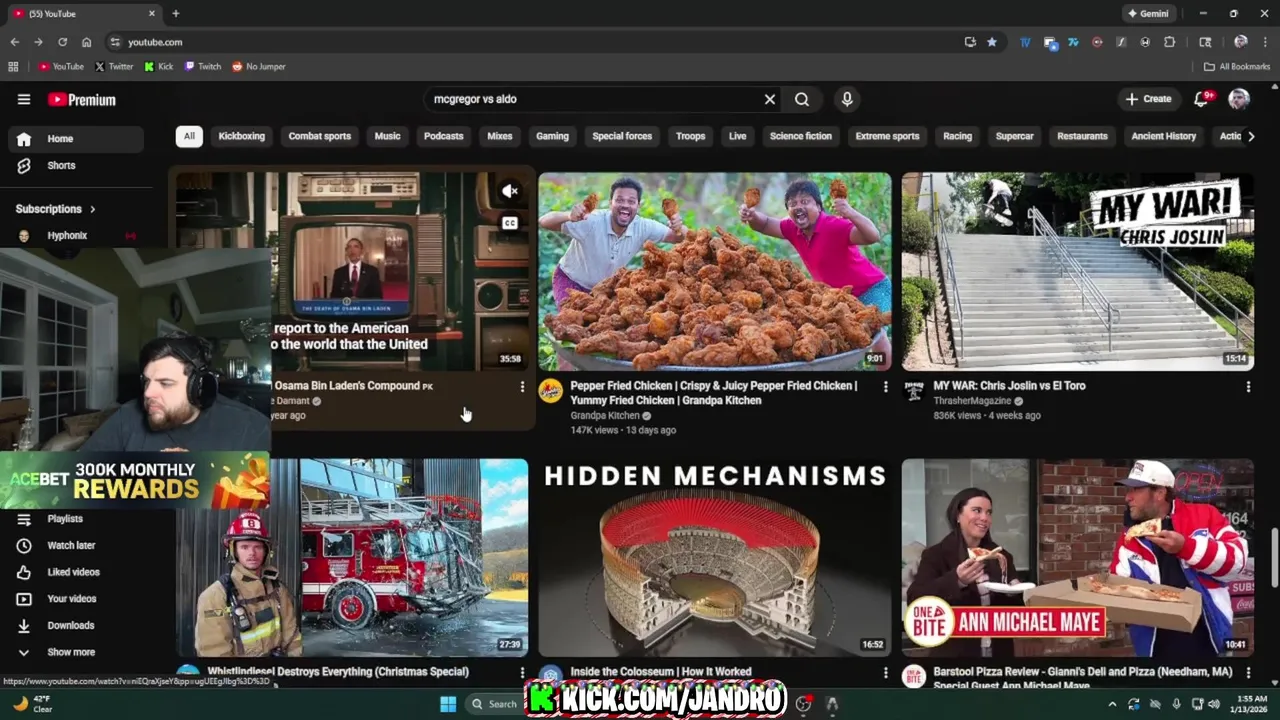This screenshot has width=1280, height=720.
Task: Open options for Whistlindiesel video
Action: 521,673
